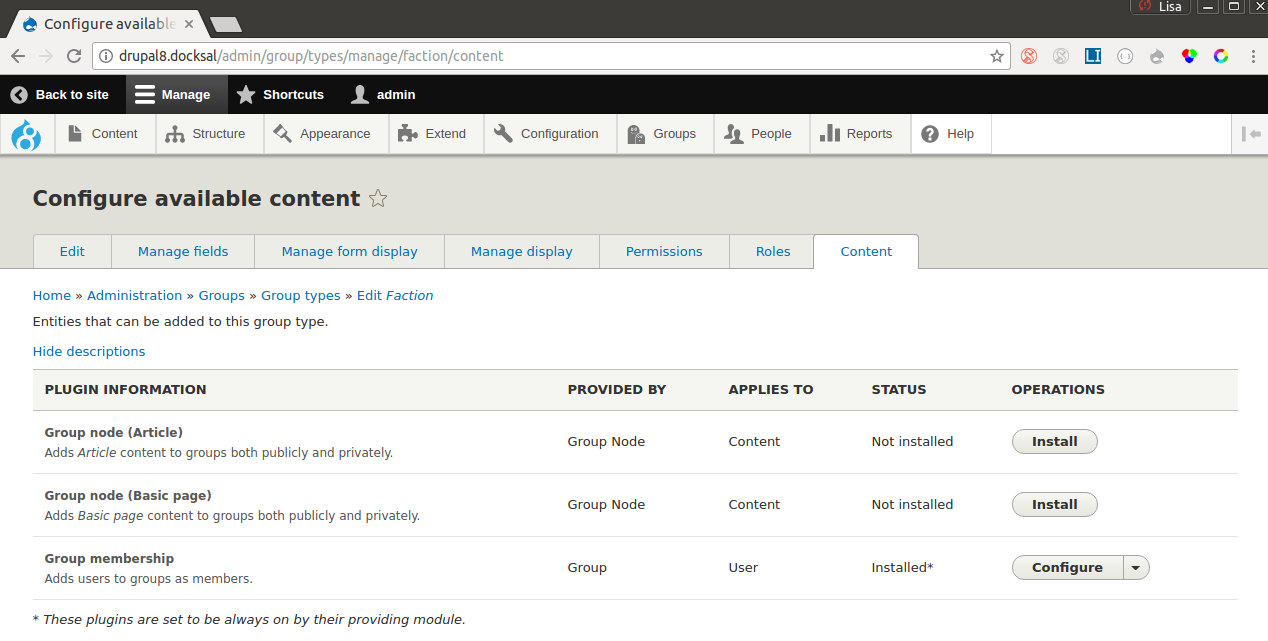Click the blue square extension icon

pyautogui.click(x=1093, y=57)
